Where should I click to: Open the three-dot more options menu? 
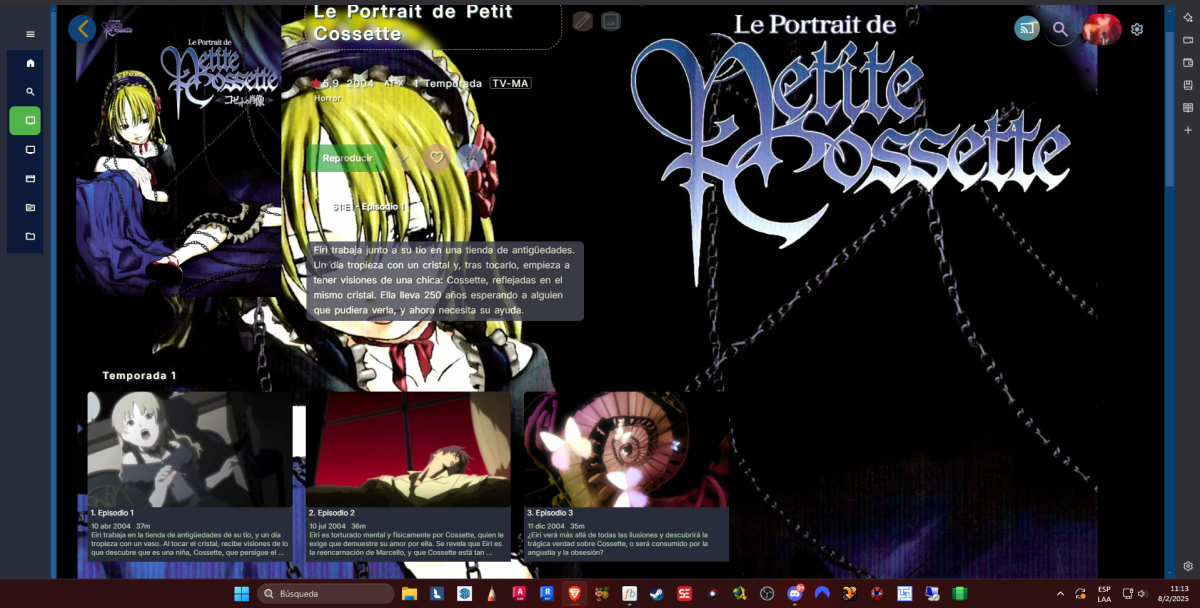pos(471,157)
